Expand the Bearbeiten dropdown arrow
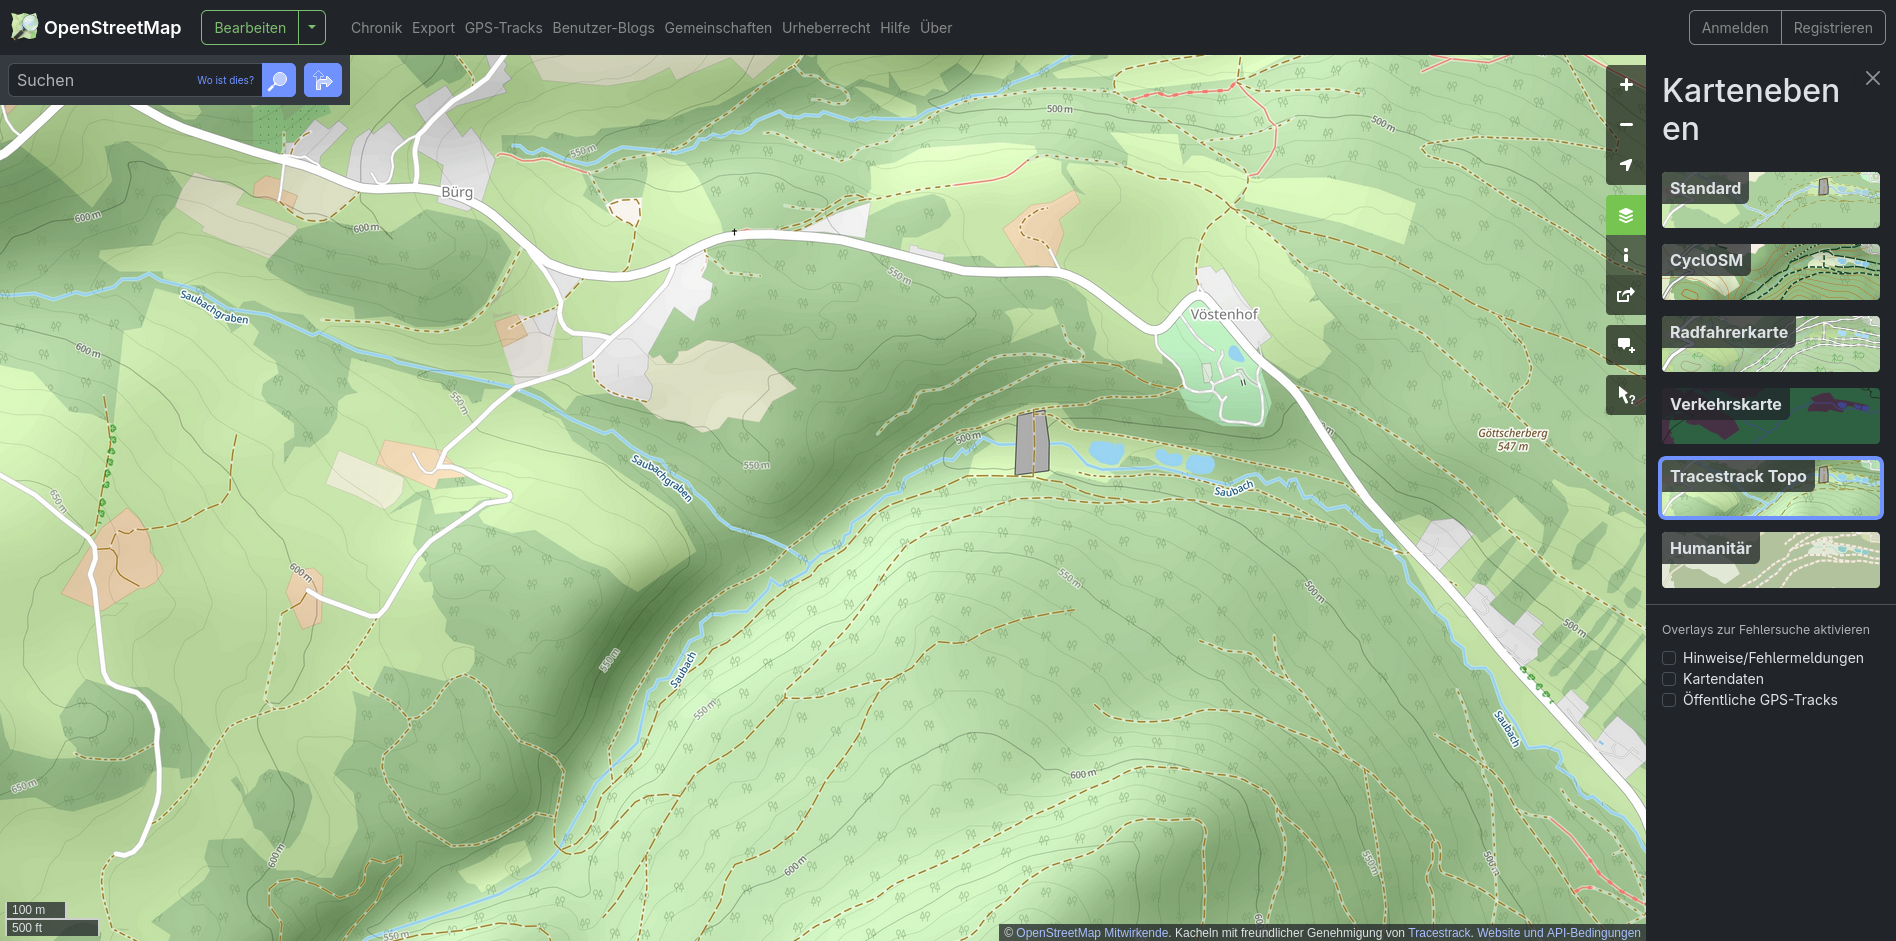 tap(312, 28)
